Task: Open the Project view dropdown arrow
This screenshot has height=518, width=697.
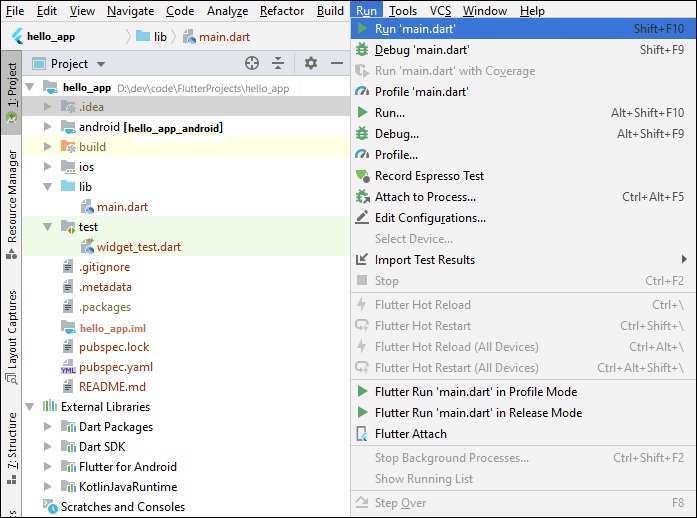Action: coord(101,64)
